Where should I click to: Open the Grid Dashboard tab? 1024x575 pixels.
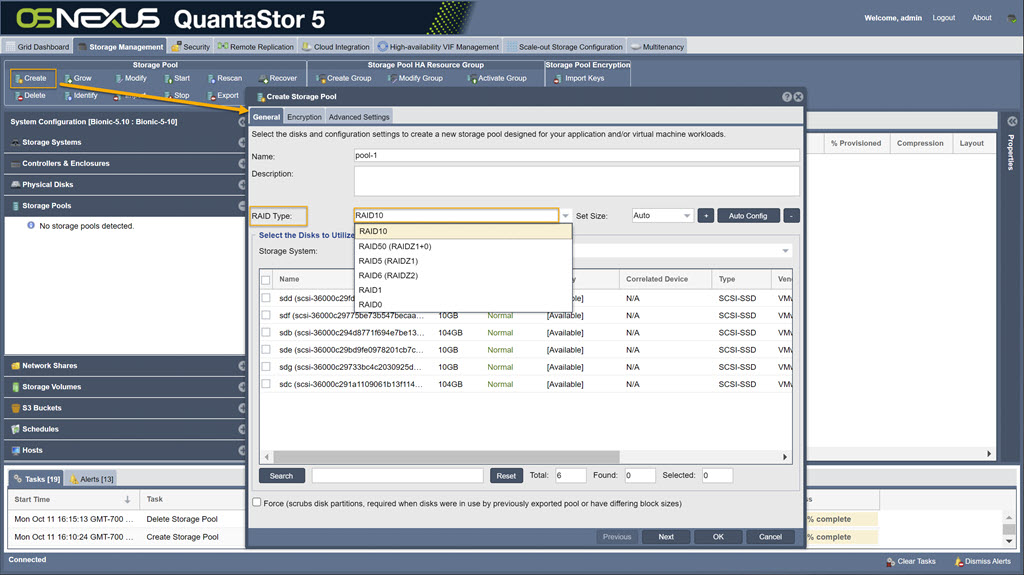tap(37, 47)
